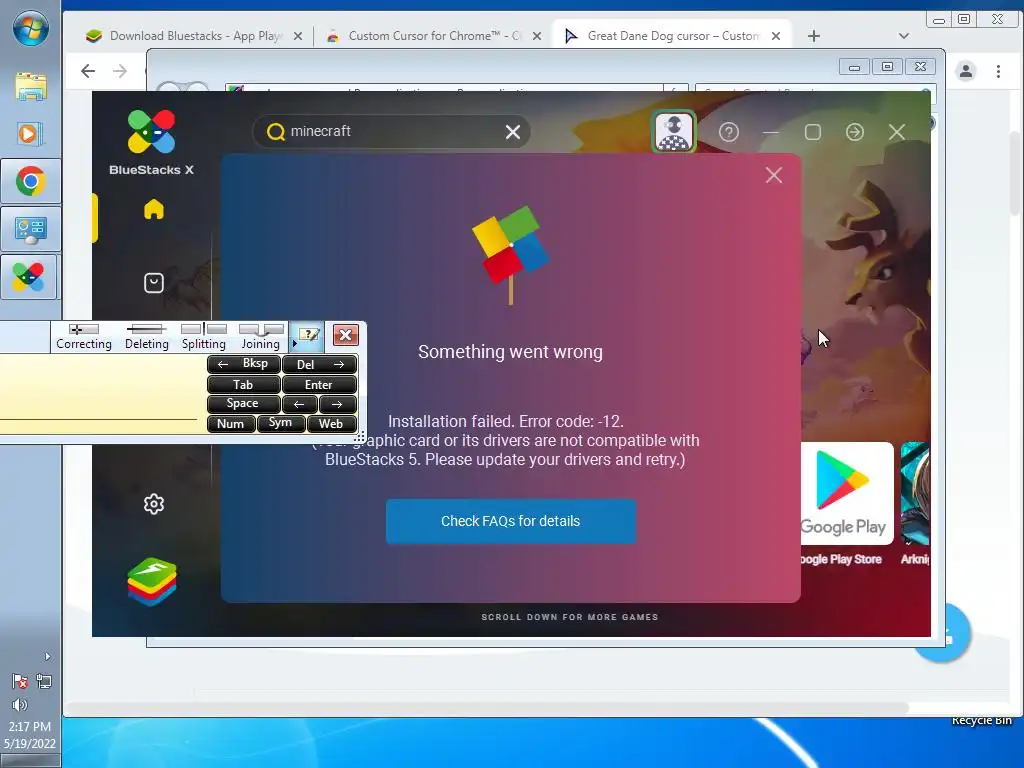The width and height of the screenshot is (1024, 768).
Task: Clear the minecraft search text
Action: tap(513, 132)
